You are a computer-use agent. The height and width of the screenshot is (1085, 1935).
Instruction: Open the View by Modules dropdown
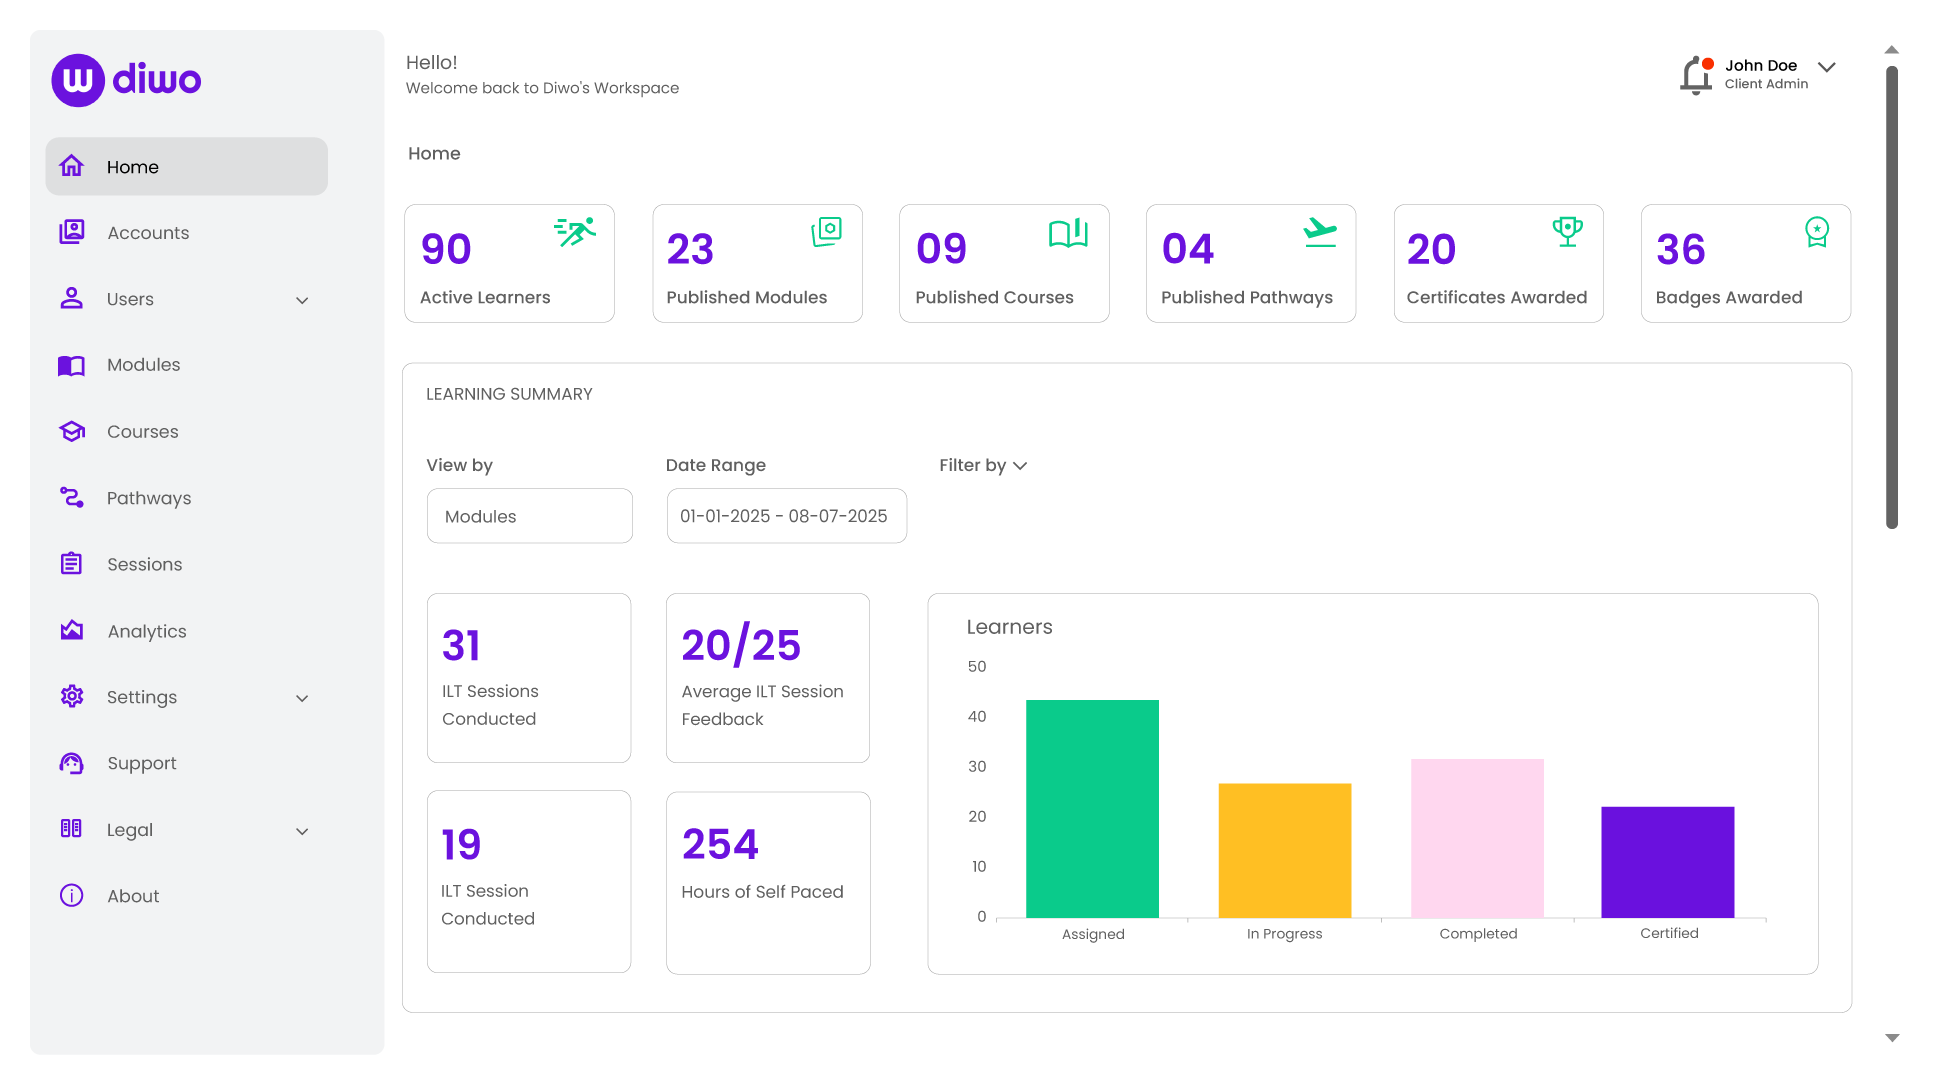click(x=530, y=516)
